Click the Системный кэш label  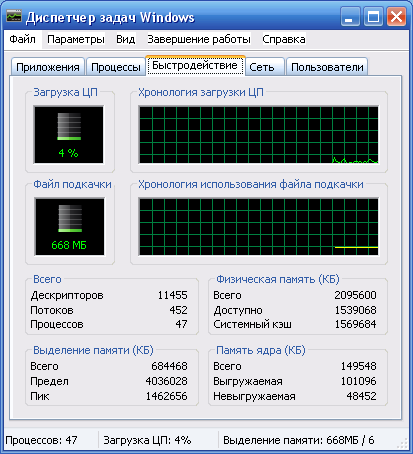pos(252,324)
